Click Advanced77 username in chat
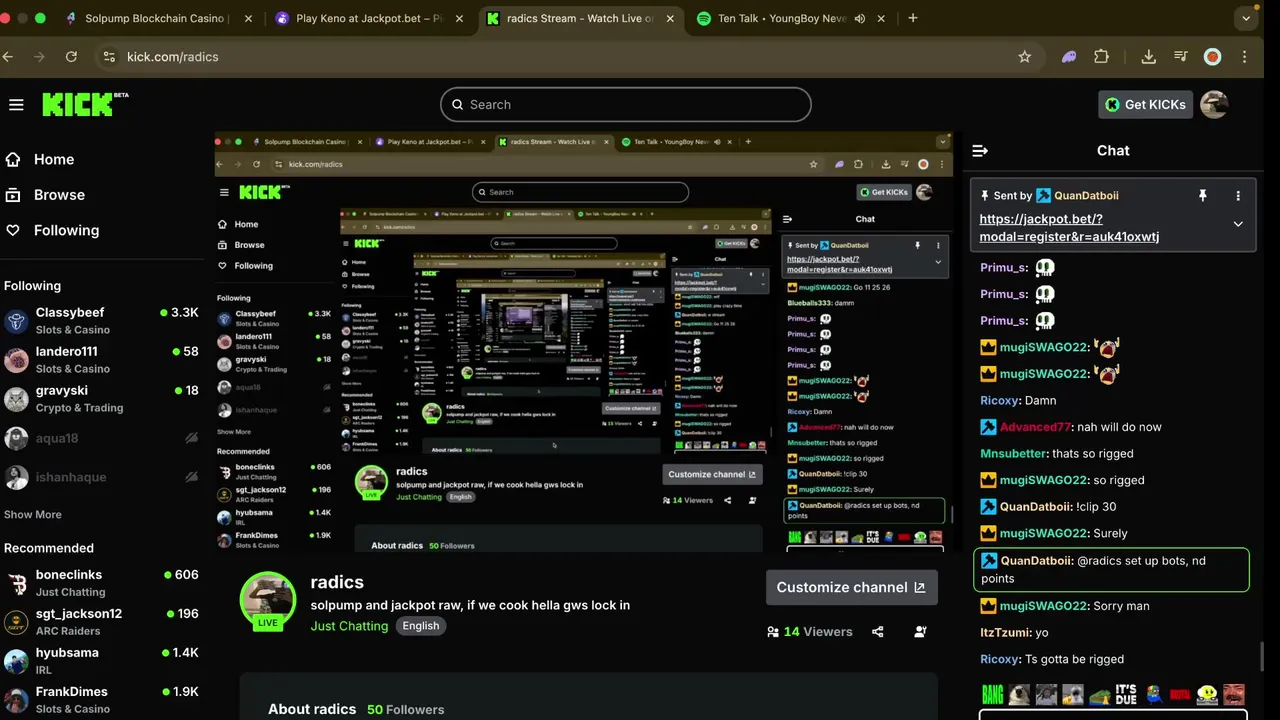 tap(1035, 427)
